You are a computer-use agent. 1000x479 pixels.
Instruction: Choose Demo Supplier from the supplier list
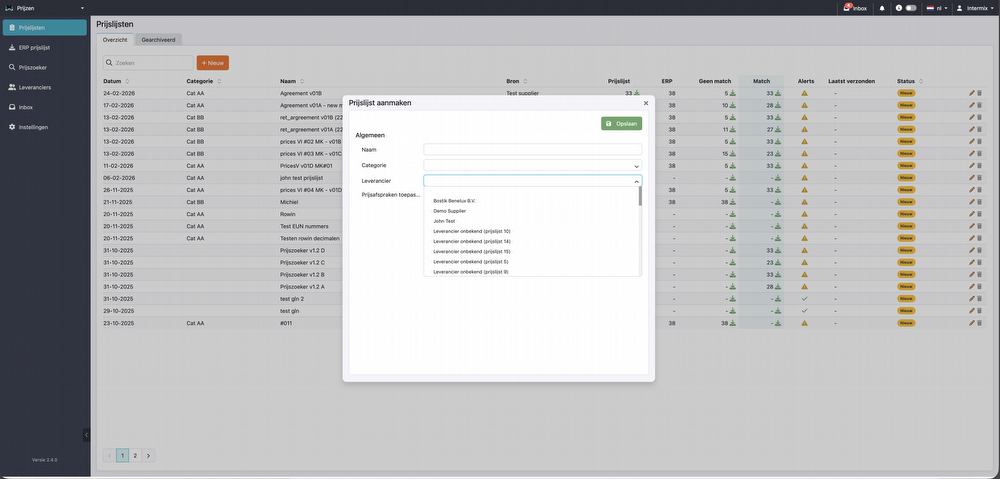pyautogui.click(x=449, y=211)
